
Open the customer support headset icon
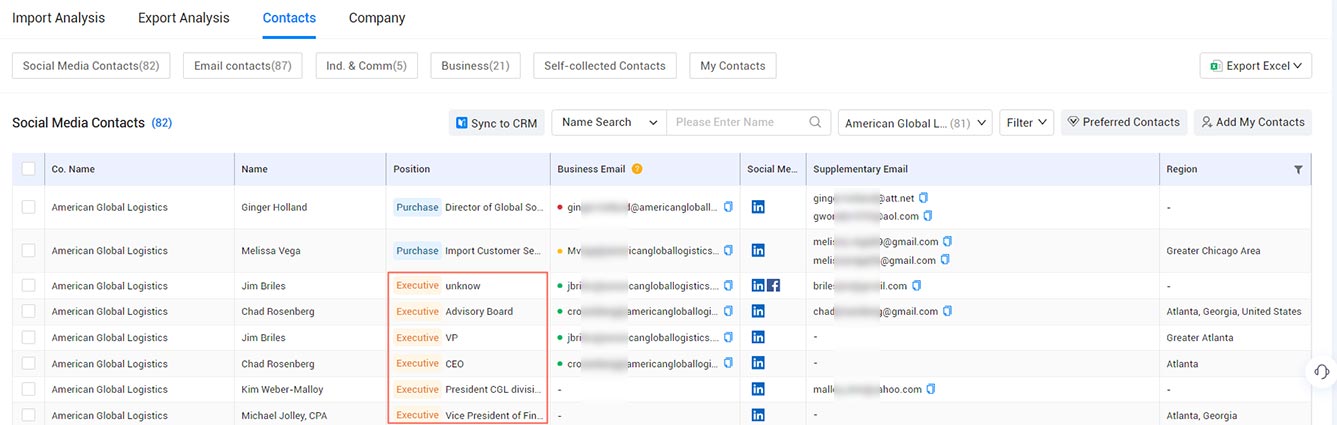click(1321, 372)
